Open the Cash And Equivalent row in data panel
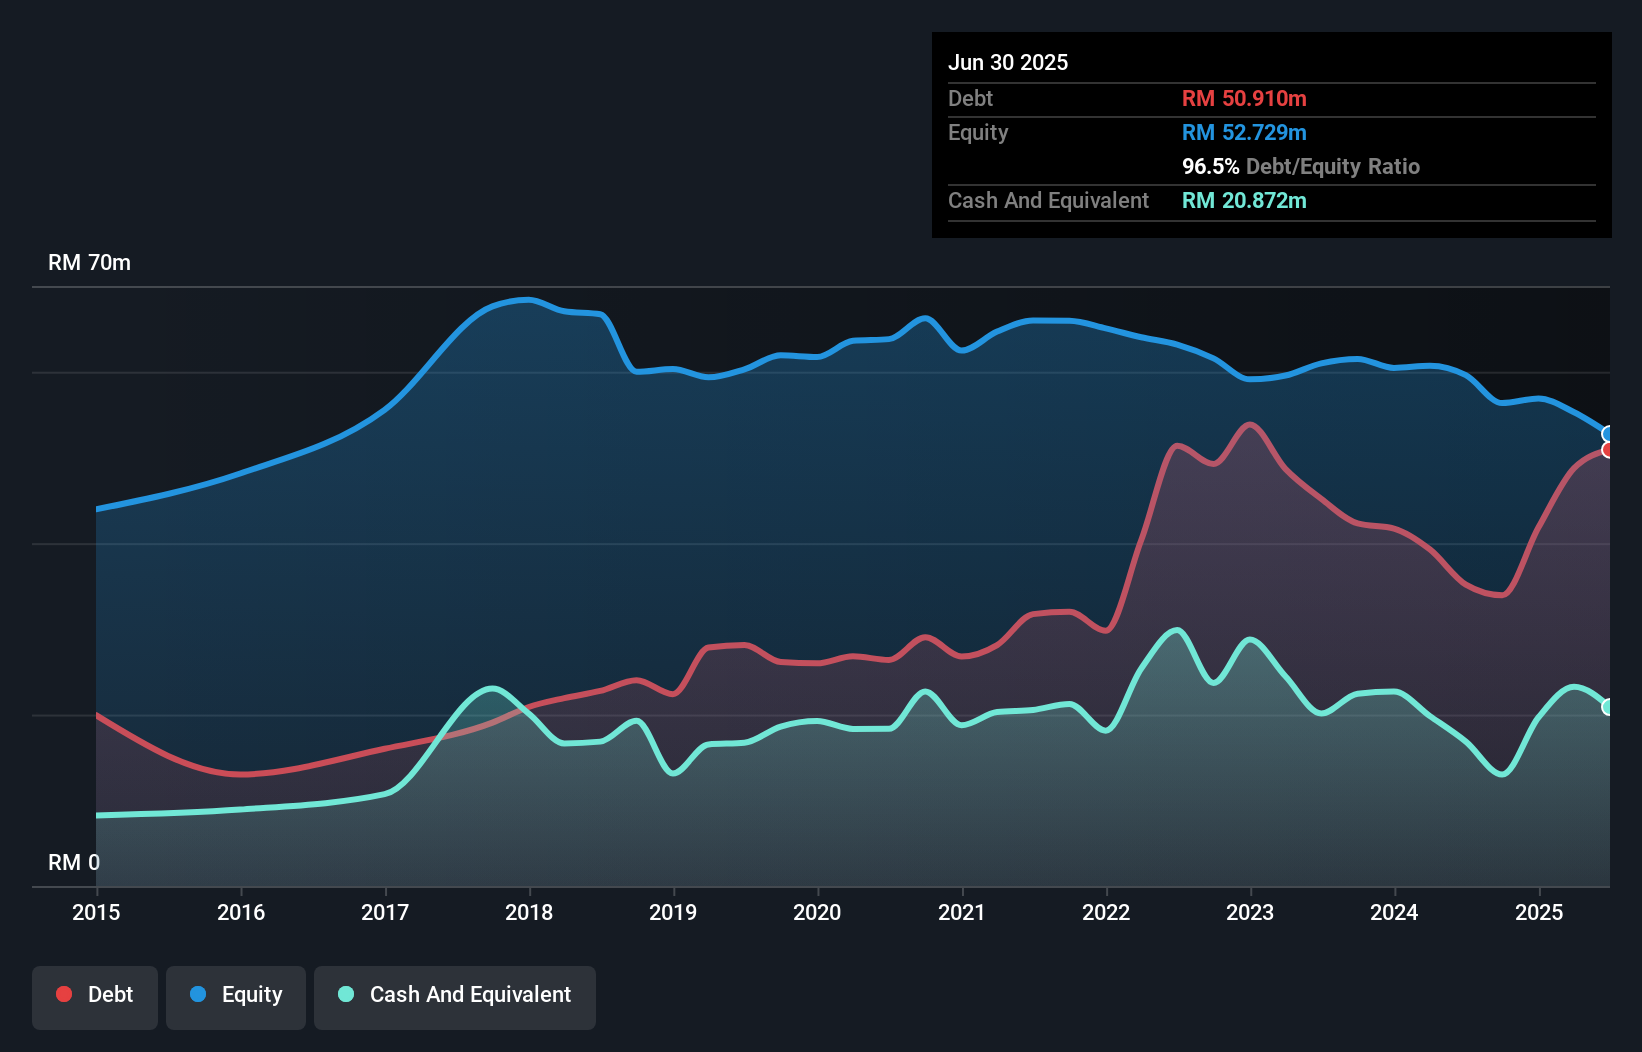 pos(1048,200)
